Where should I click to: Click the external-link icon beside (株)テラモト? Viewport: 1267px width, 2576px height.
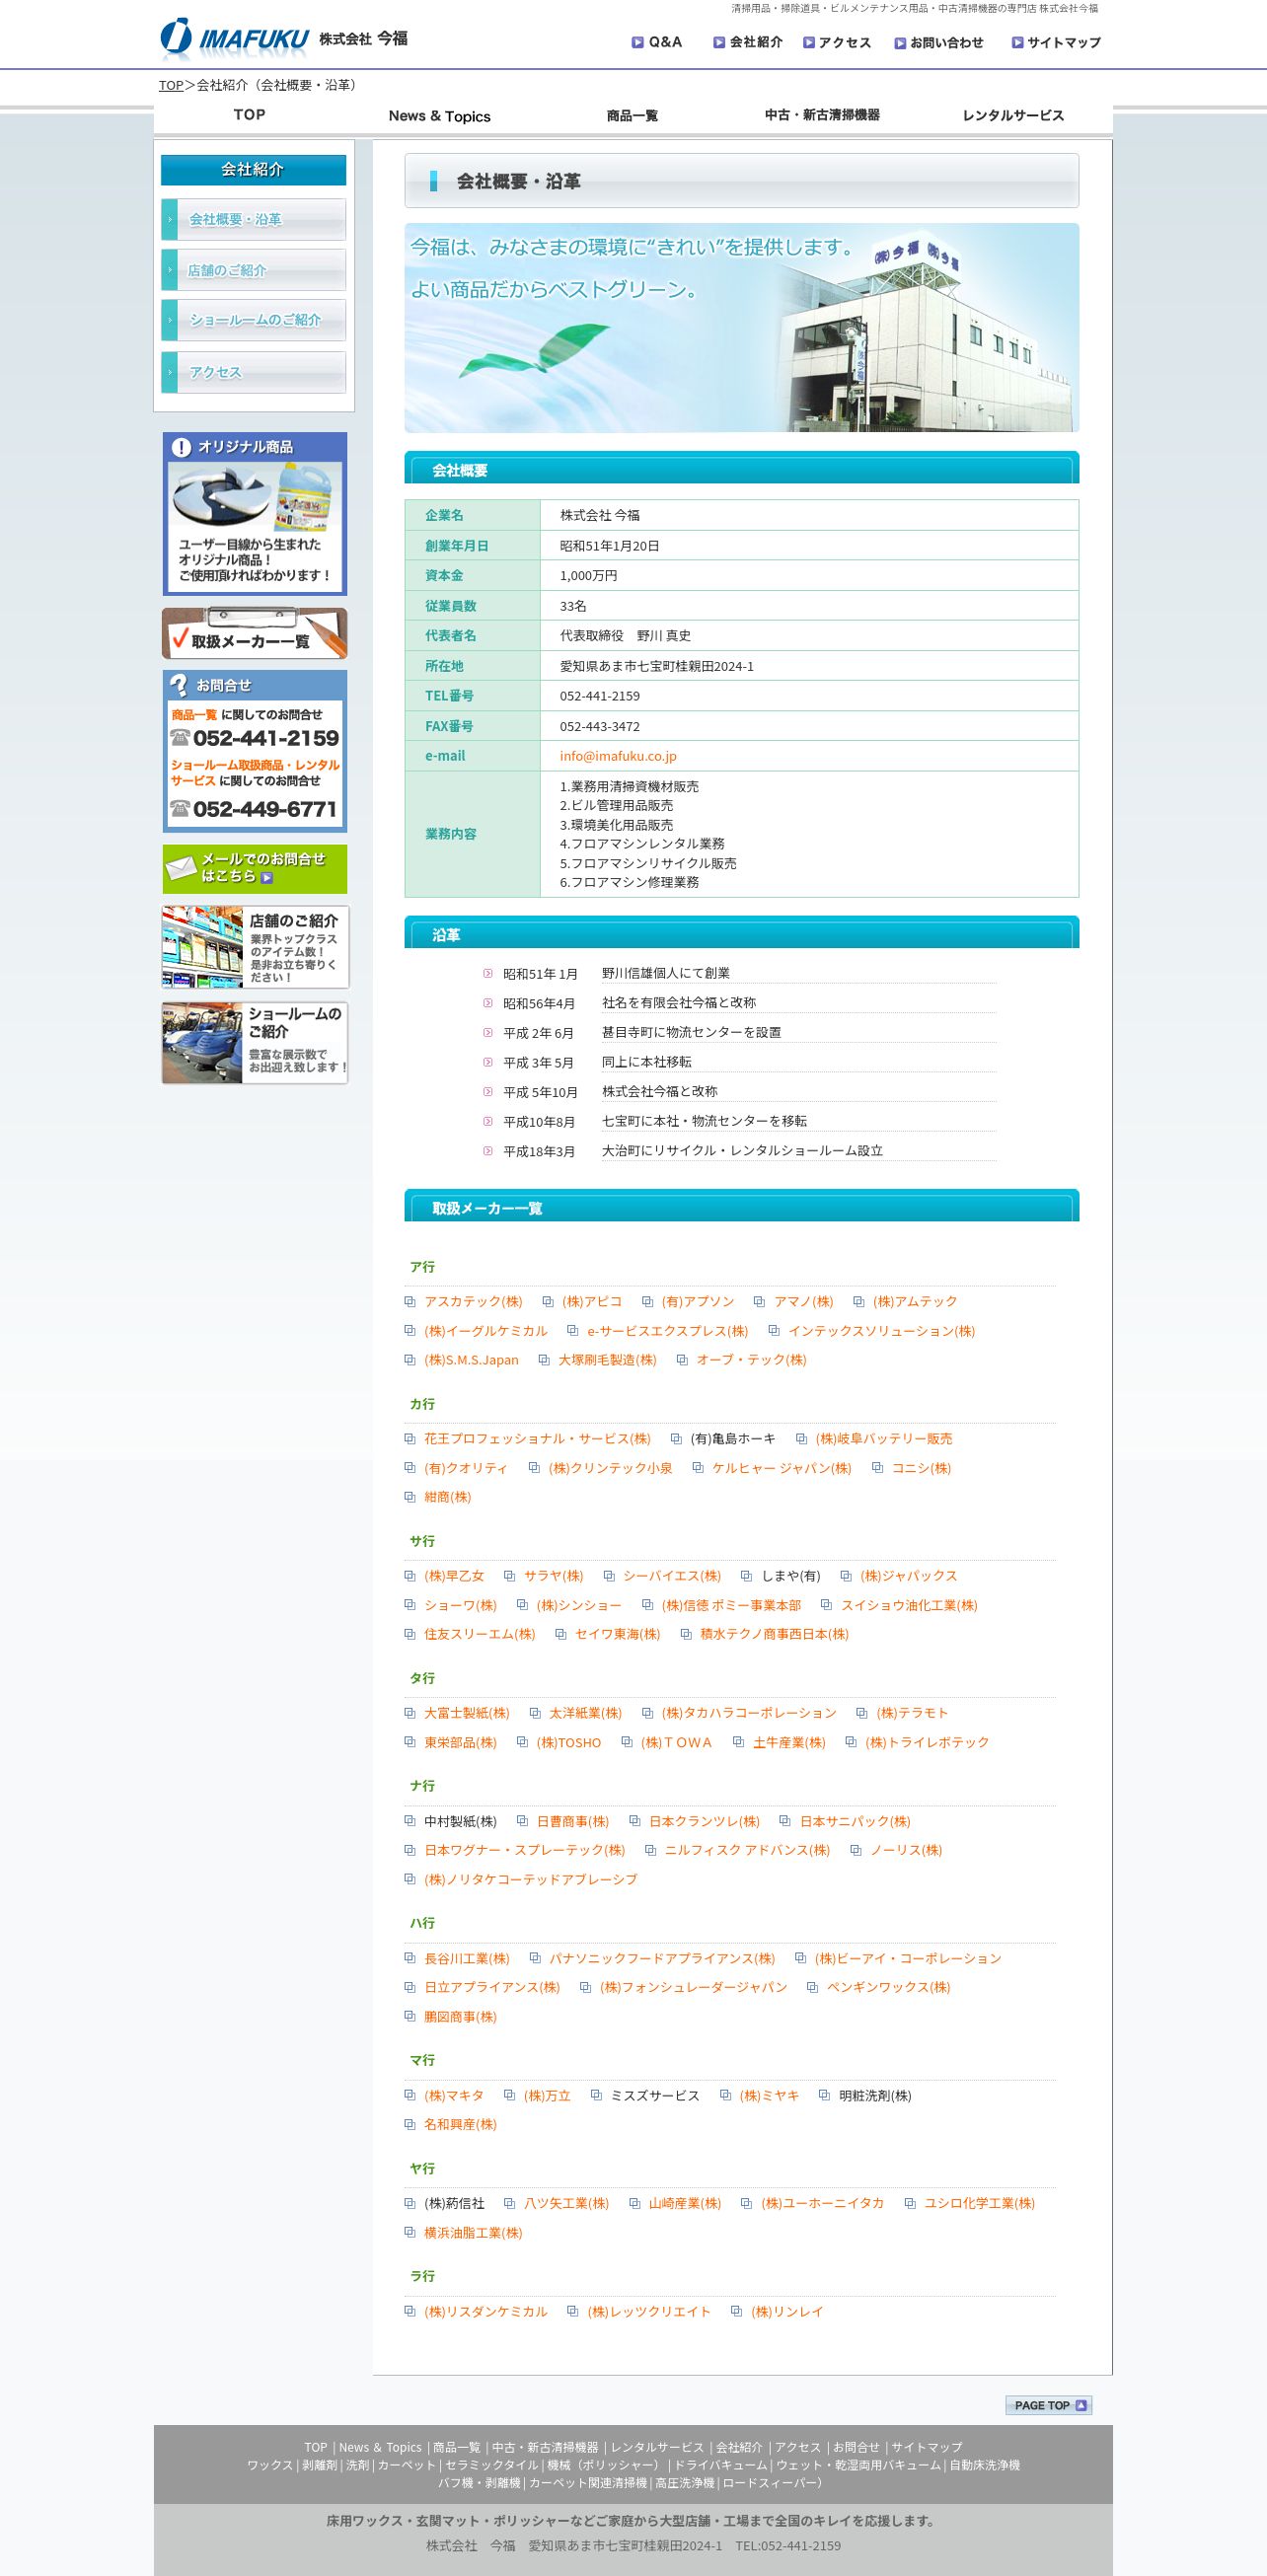[862, 1712]
